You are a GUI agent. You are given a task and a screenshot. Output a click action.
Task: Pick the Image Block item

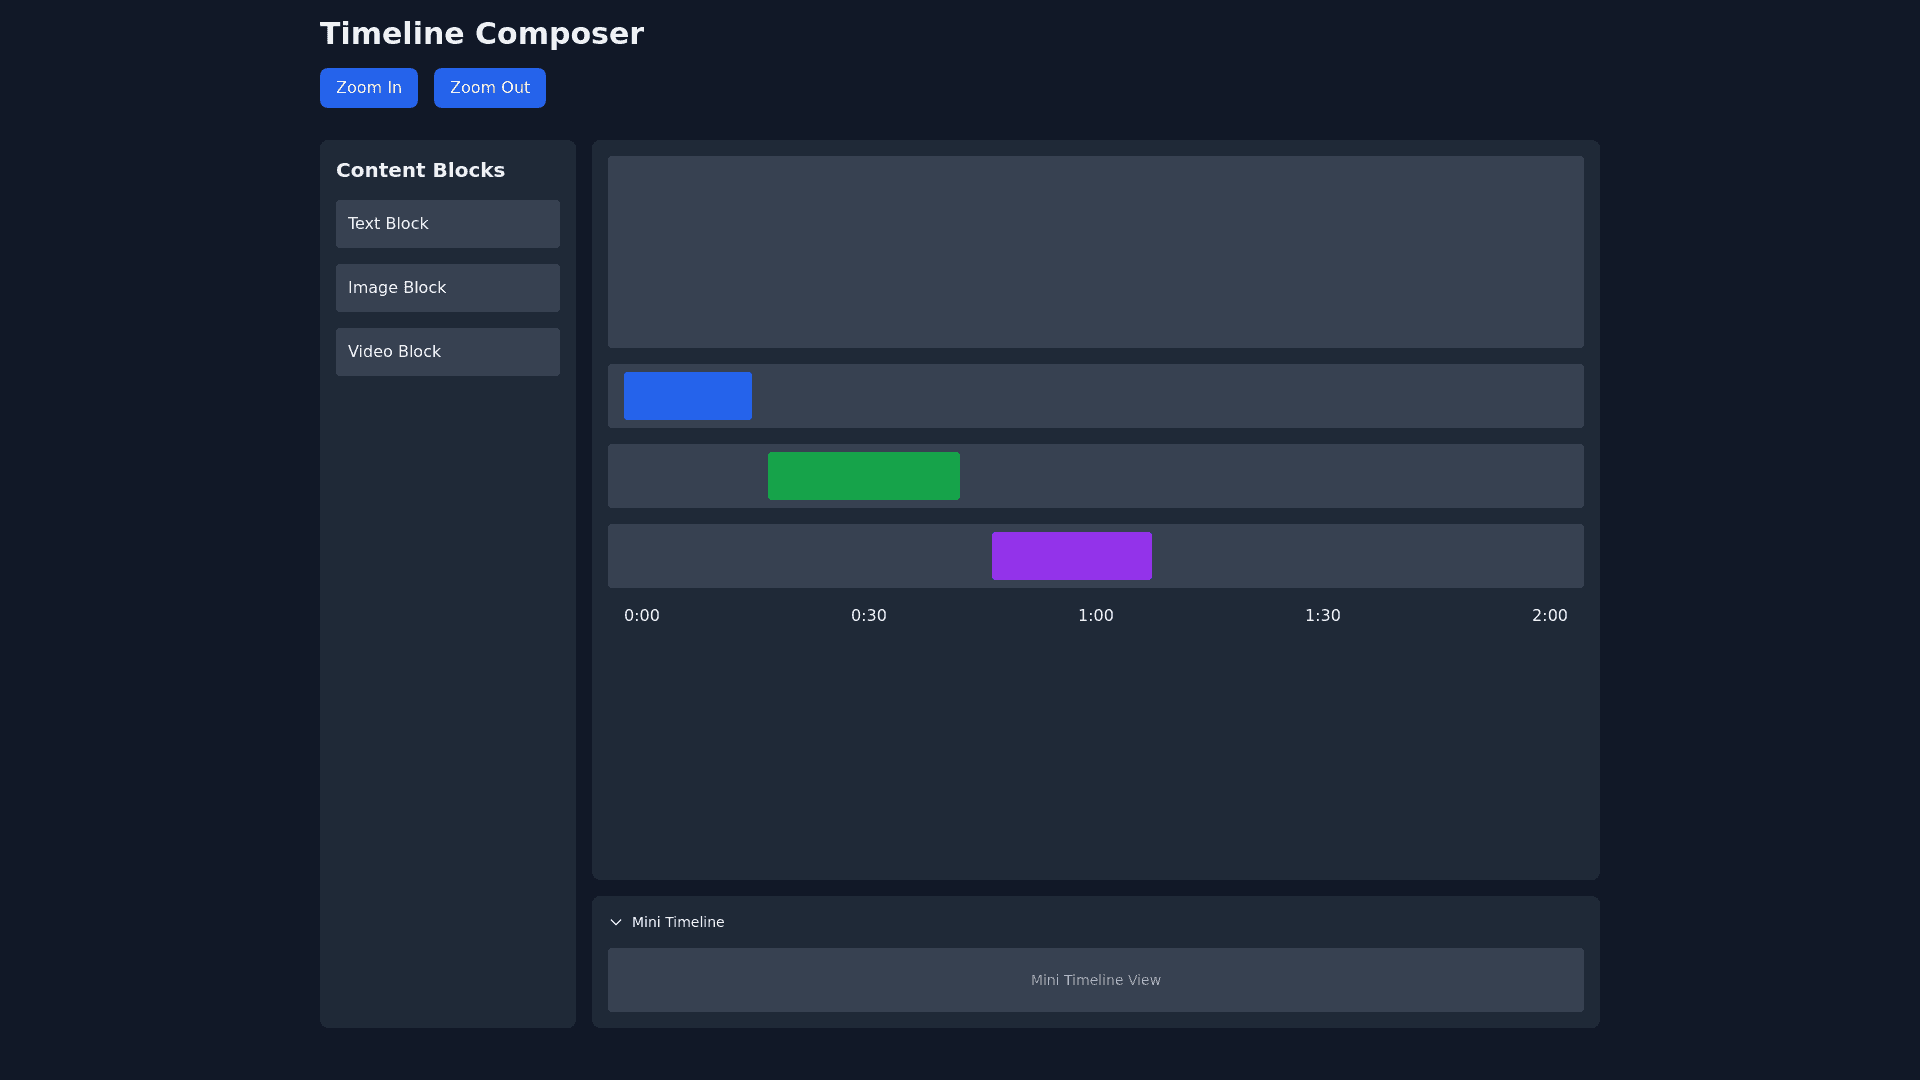[x=447, y=288]
